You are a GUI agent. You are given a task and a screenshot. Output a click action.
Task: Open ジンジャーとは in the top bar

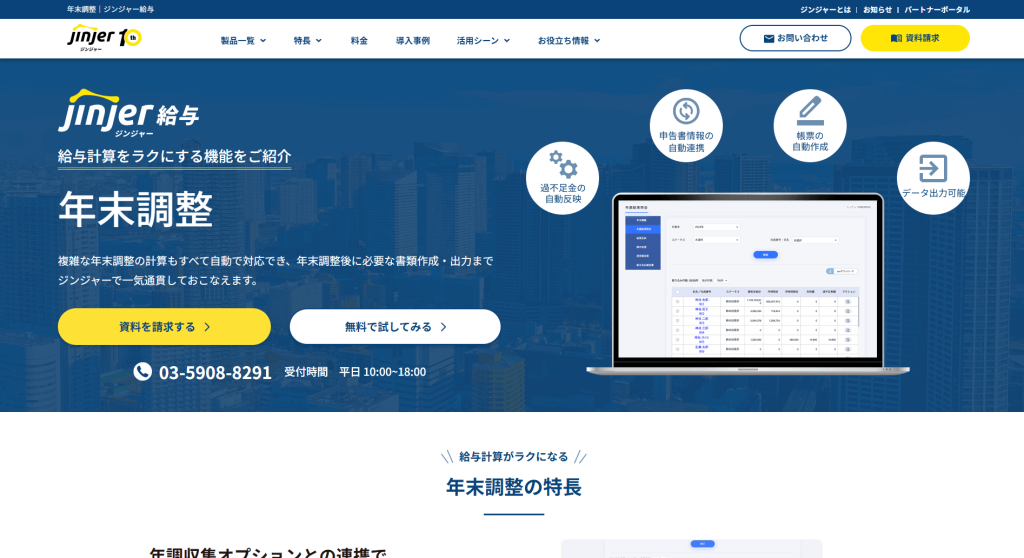coord(825,9)
